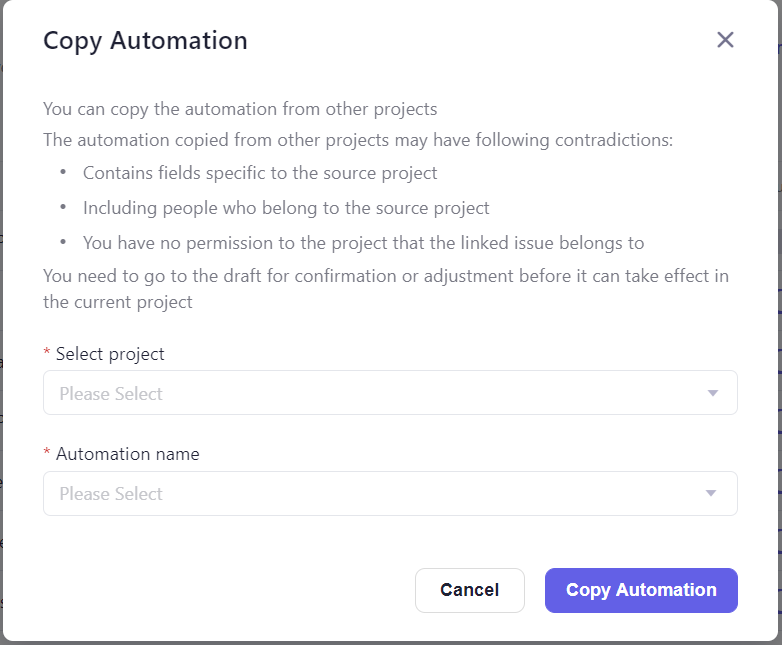Click the first line about copying automation
This screenshot has width=782, height=645.
(x=240, y=109)
